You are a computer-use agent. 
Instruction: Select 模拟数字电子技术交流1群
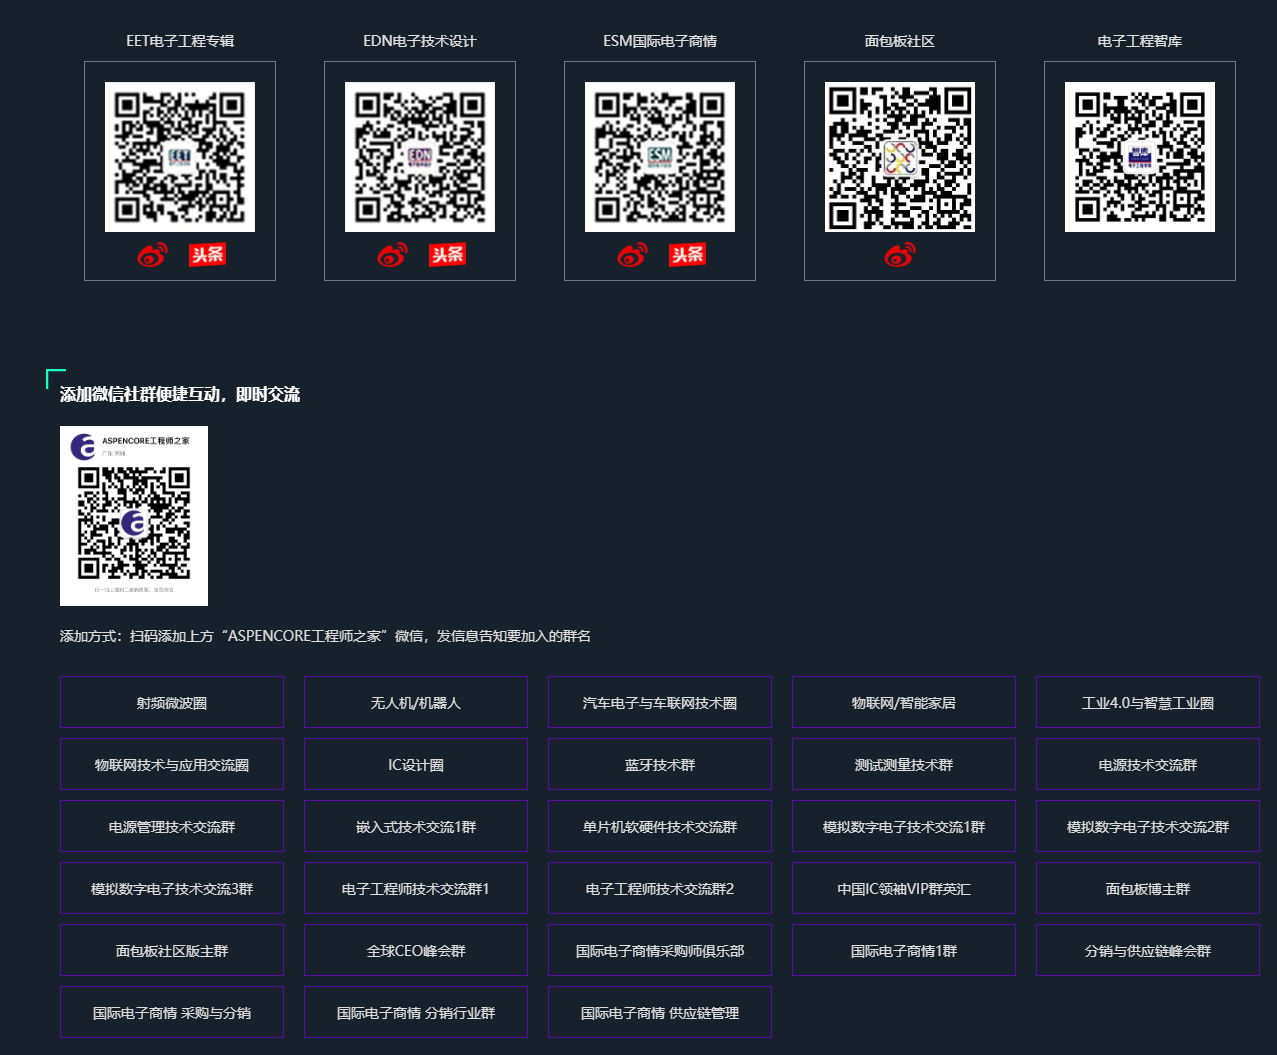(x=904, y=826)
